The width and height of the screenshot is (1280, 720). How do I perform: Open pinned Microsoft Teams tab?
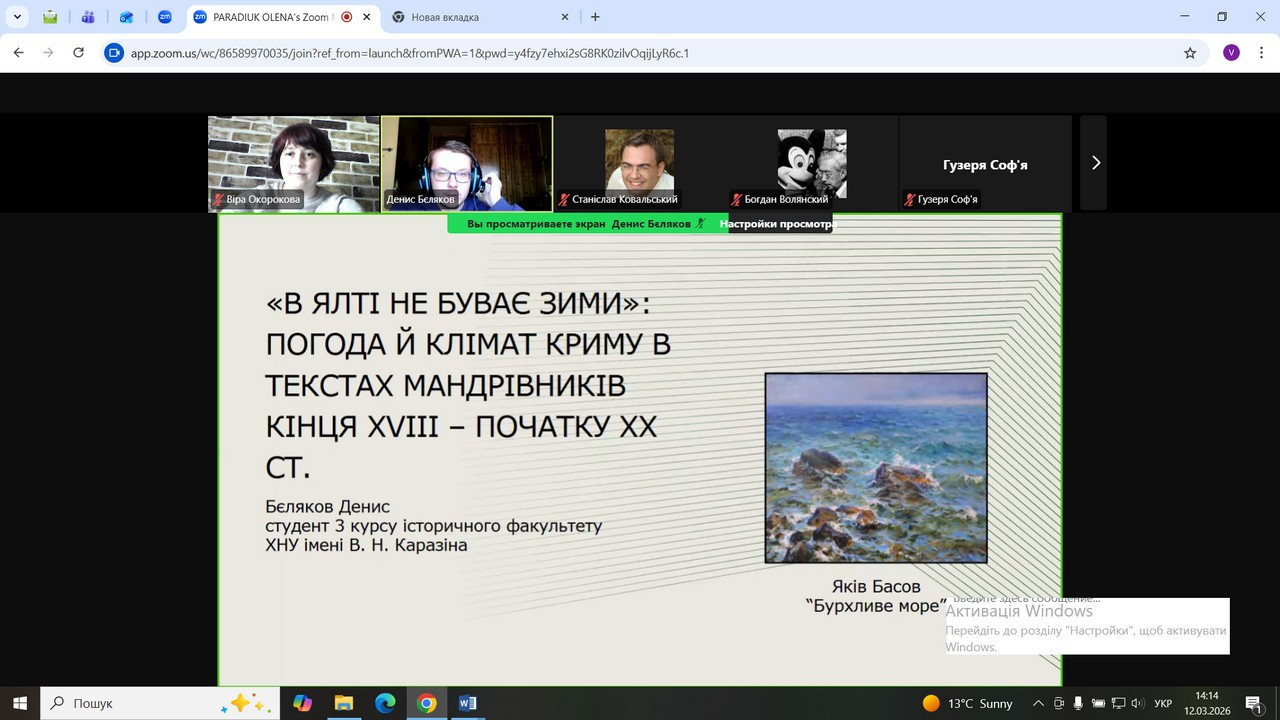[88, 17]
